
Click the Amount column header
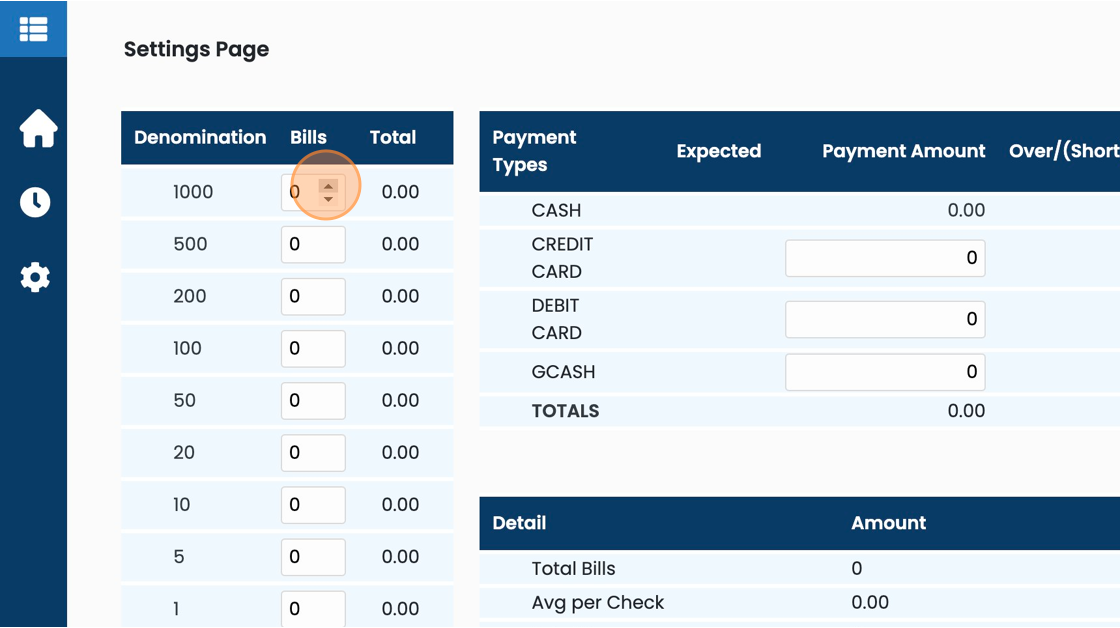coord(889,523)
